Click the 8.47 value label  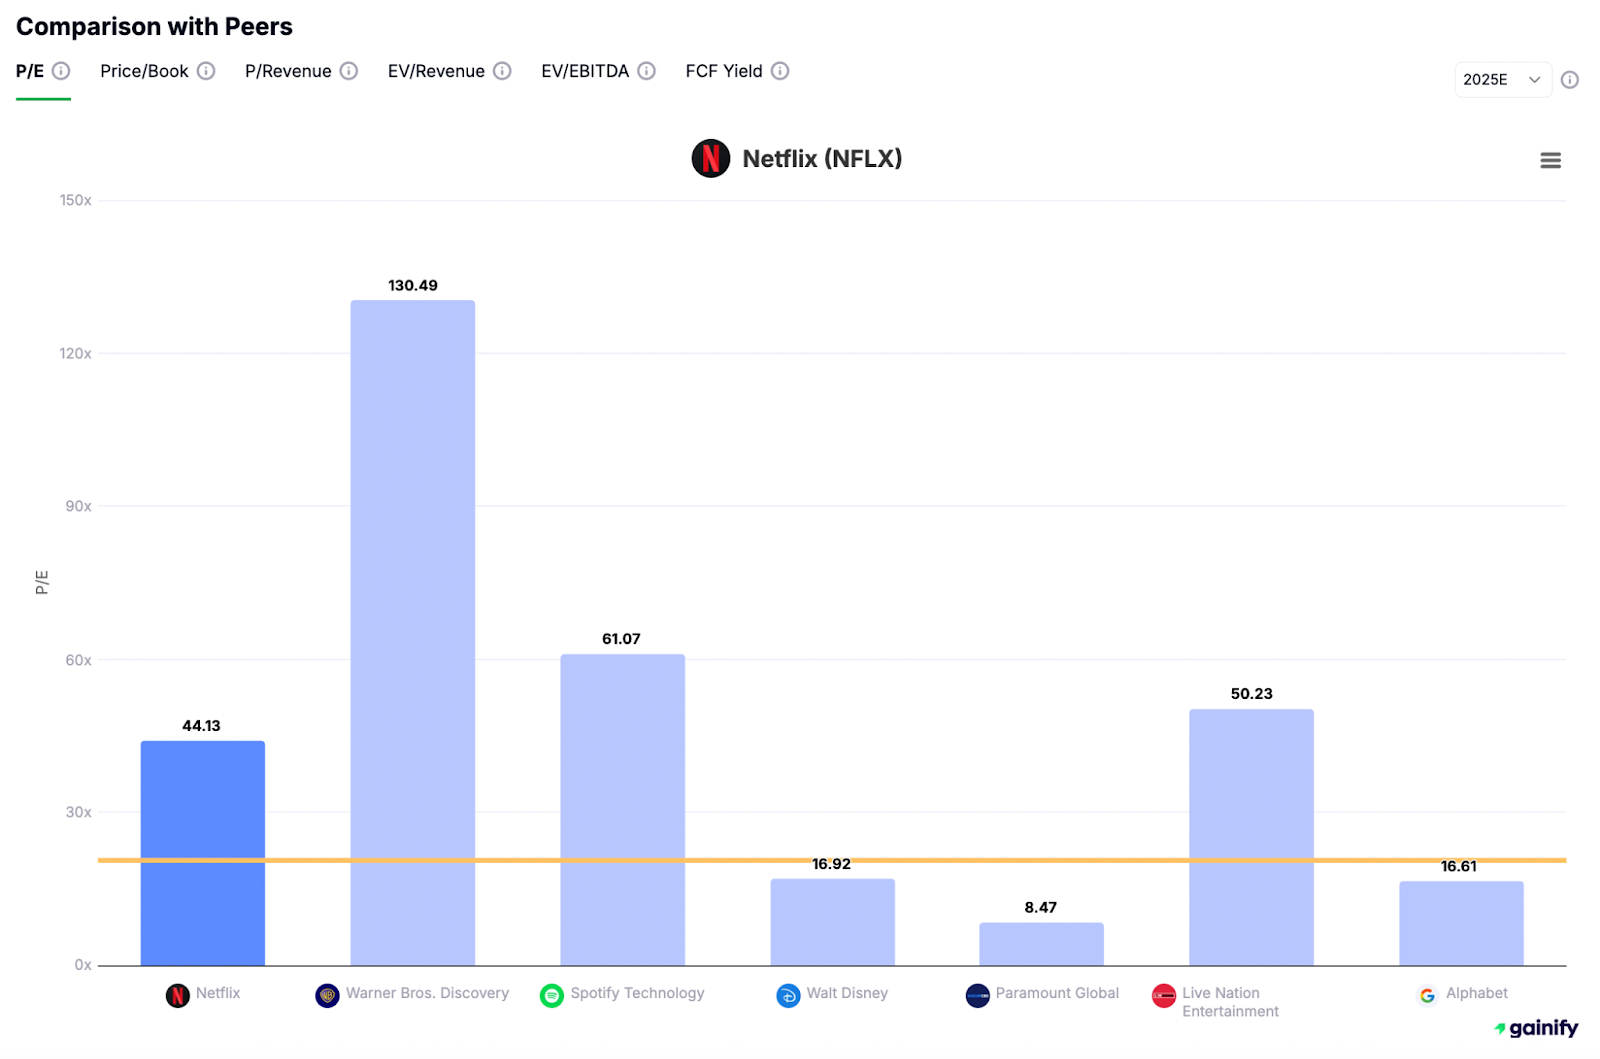click(1040, 908)
